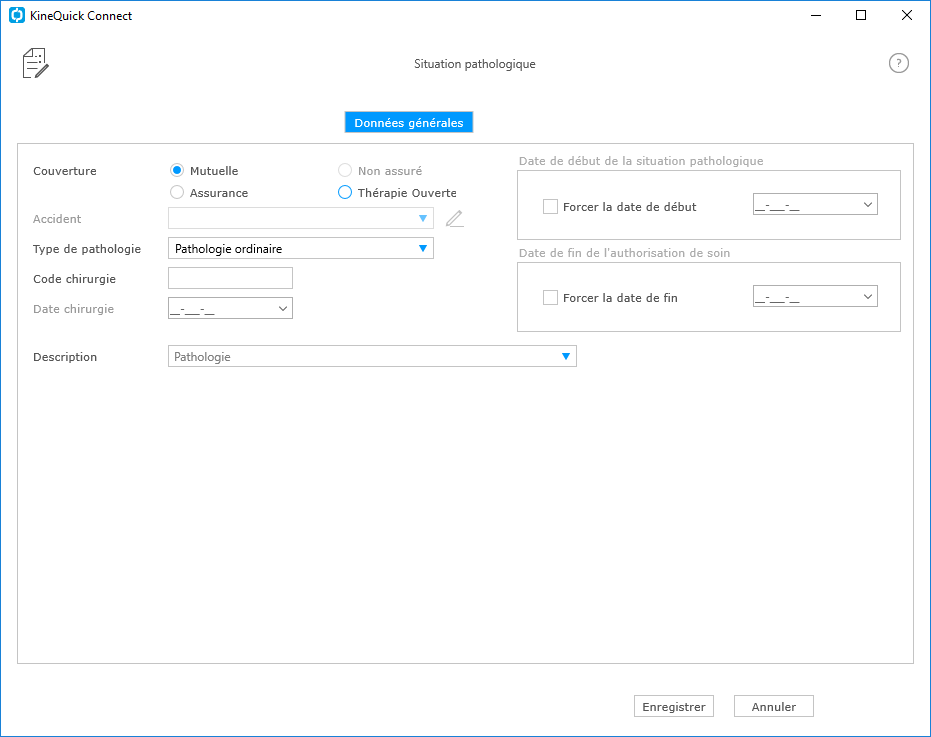
Task: Click the Type de pathologie label
Action: click(87, 249)
